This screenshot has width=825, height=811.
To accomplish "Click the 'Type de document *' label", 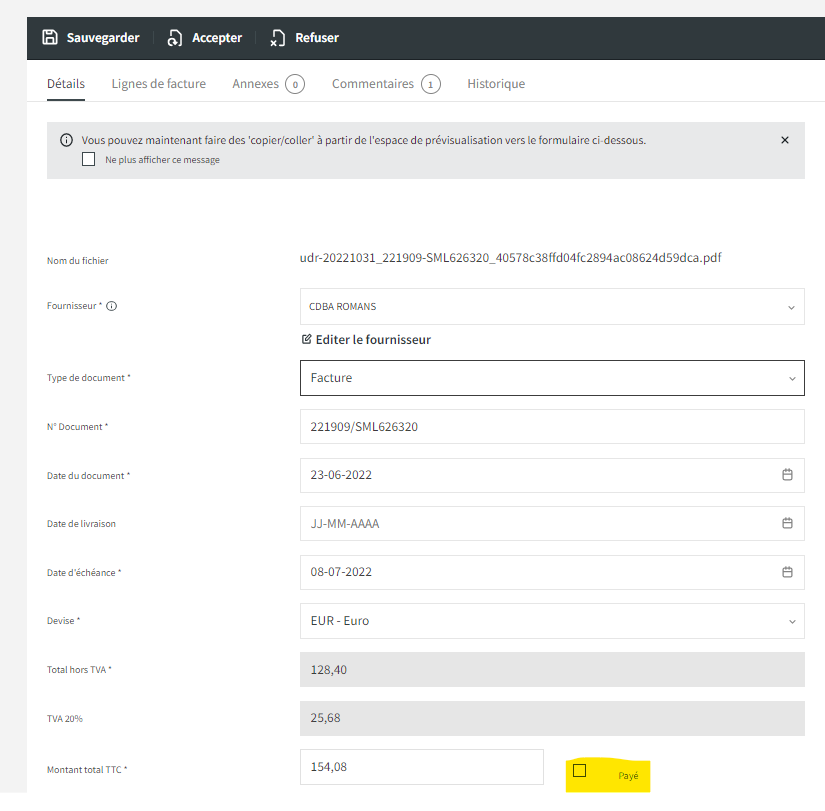I will click(x=88, y=378).
